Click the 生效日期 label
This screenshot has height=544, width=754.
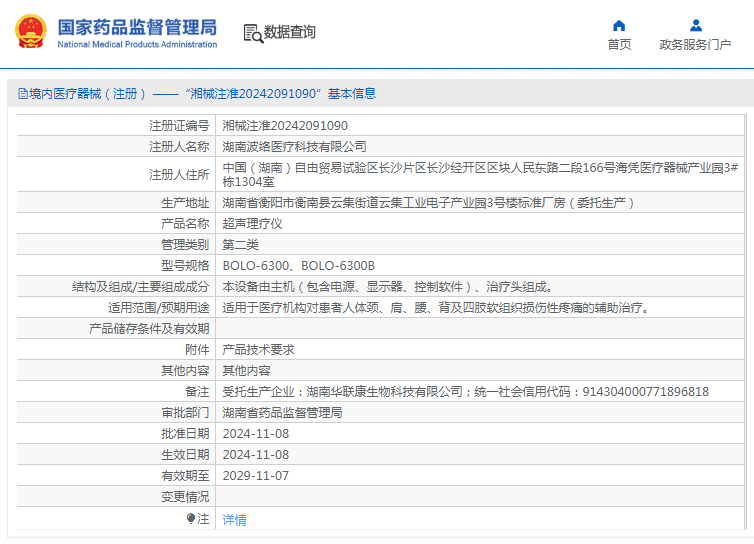(185, 455)
